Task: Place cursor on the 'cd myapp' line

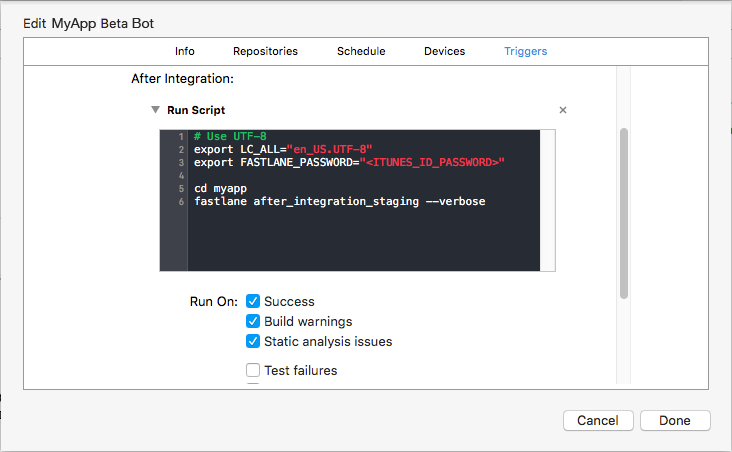Action: tap(220, 188)
